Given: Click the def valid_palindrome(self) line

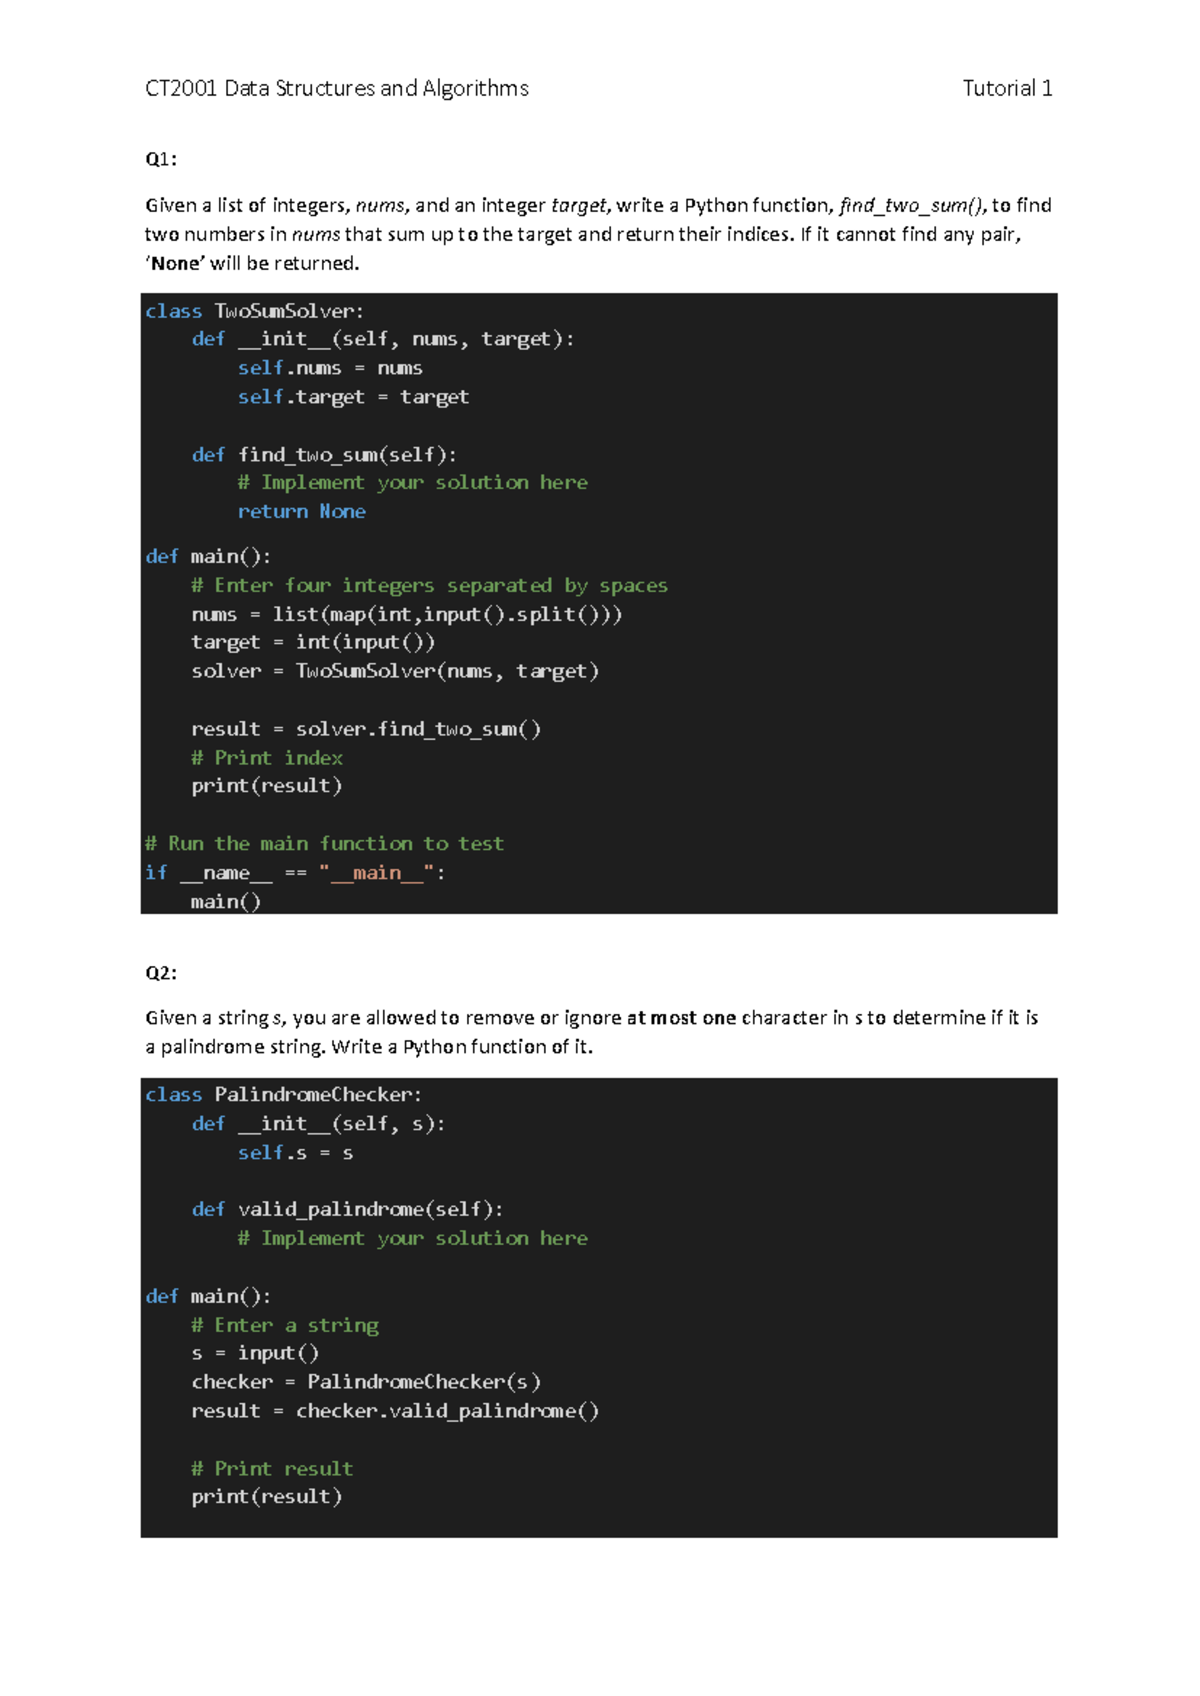Looking at the screenshot, I should pos(347,1210).
